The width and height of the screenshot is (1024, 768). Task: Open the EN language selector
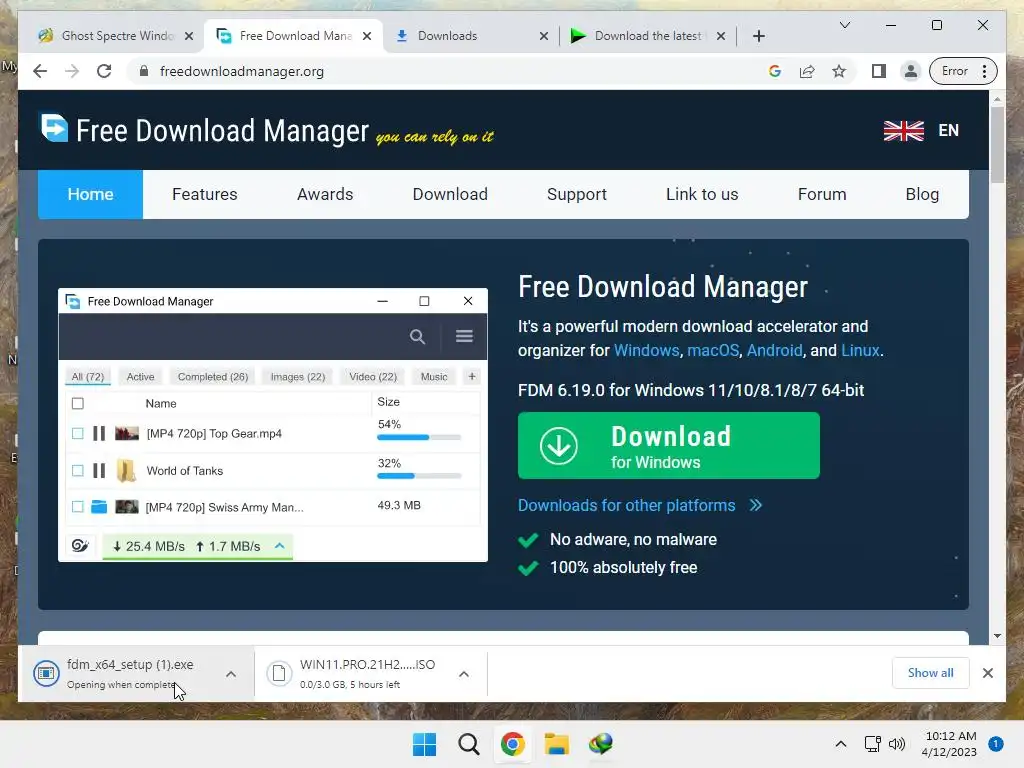[x=948, y=131]
